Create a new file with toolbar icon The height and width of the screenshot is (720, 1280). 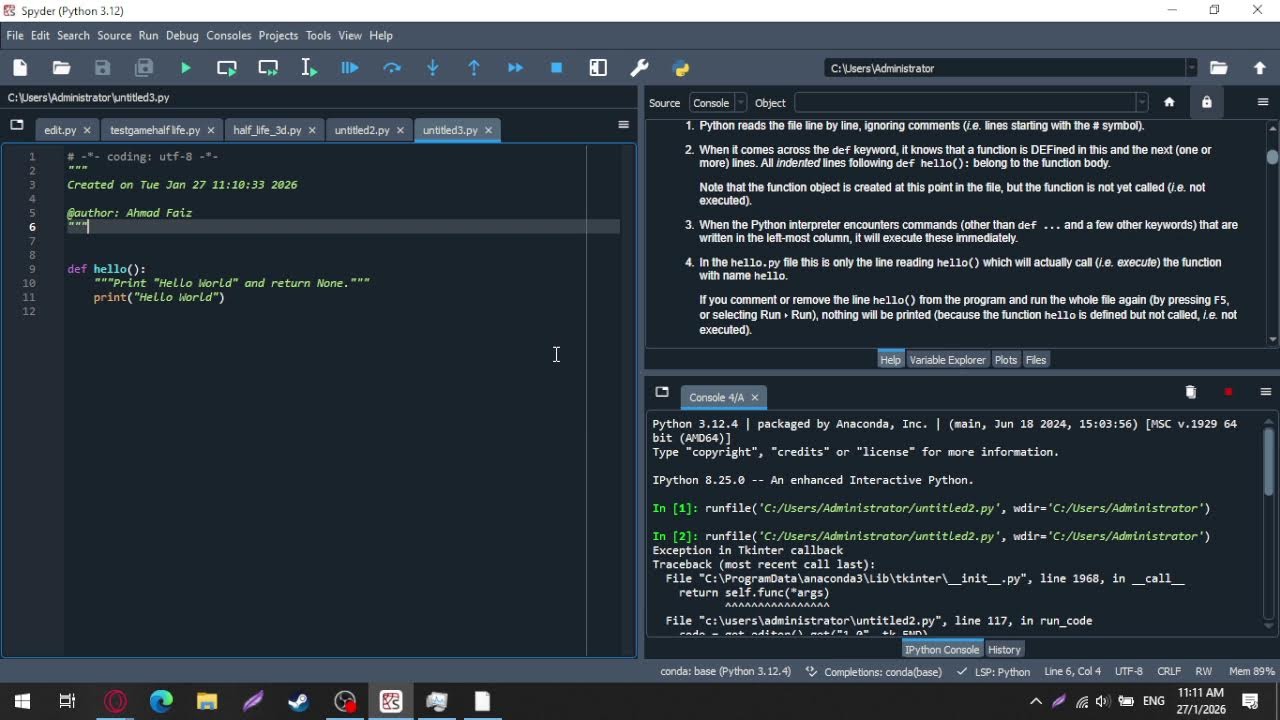20,68
